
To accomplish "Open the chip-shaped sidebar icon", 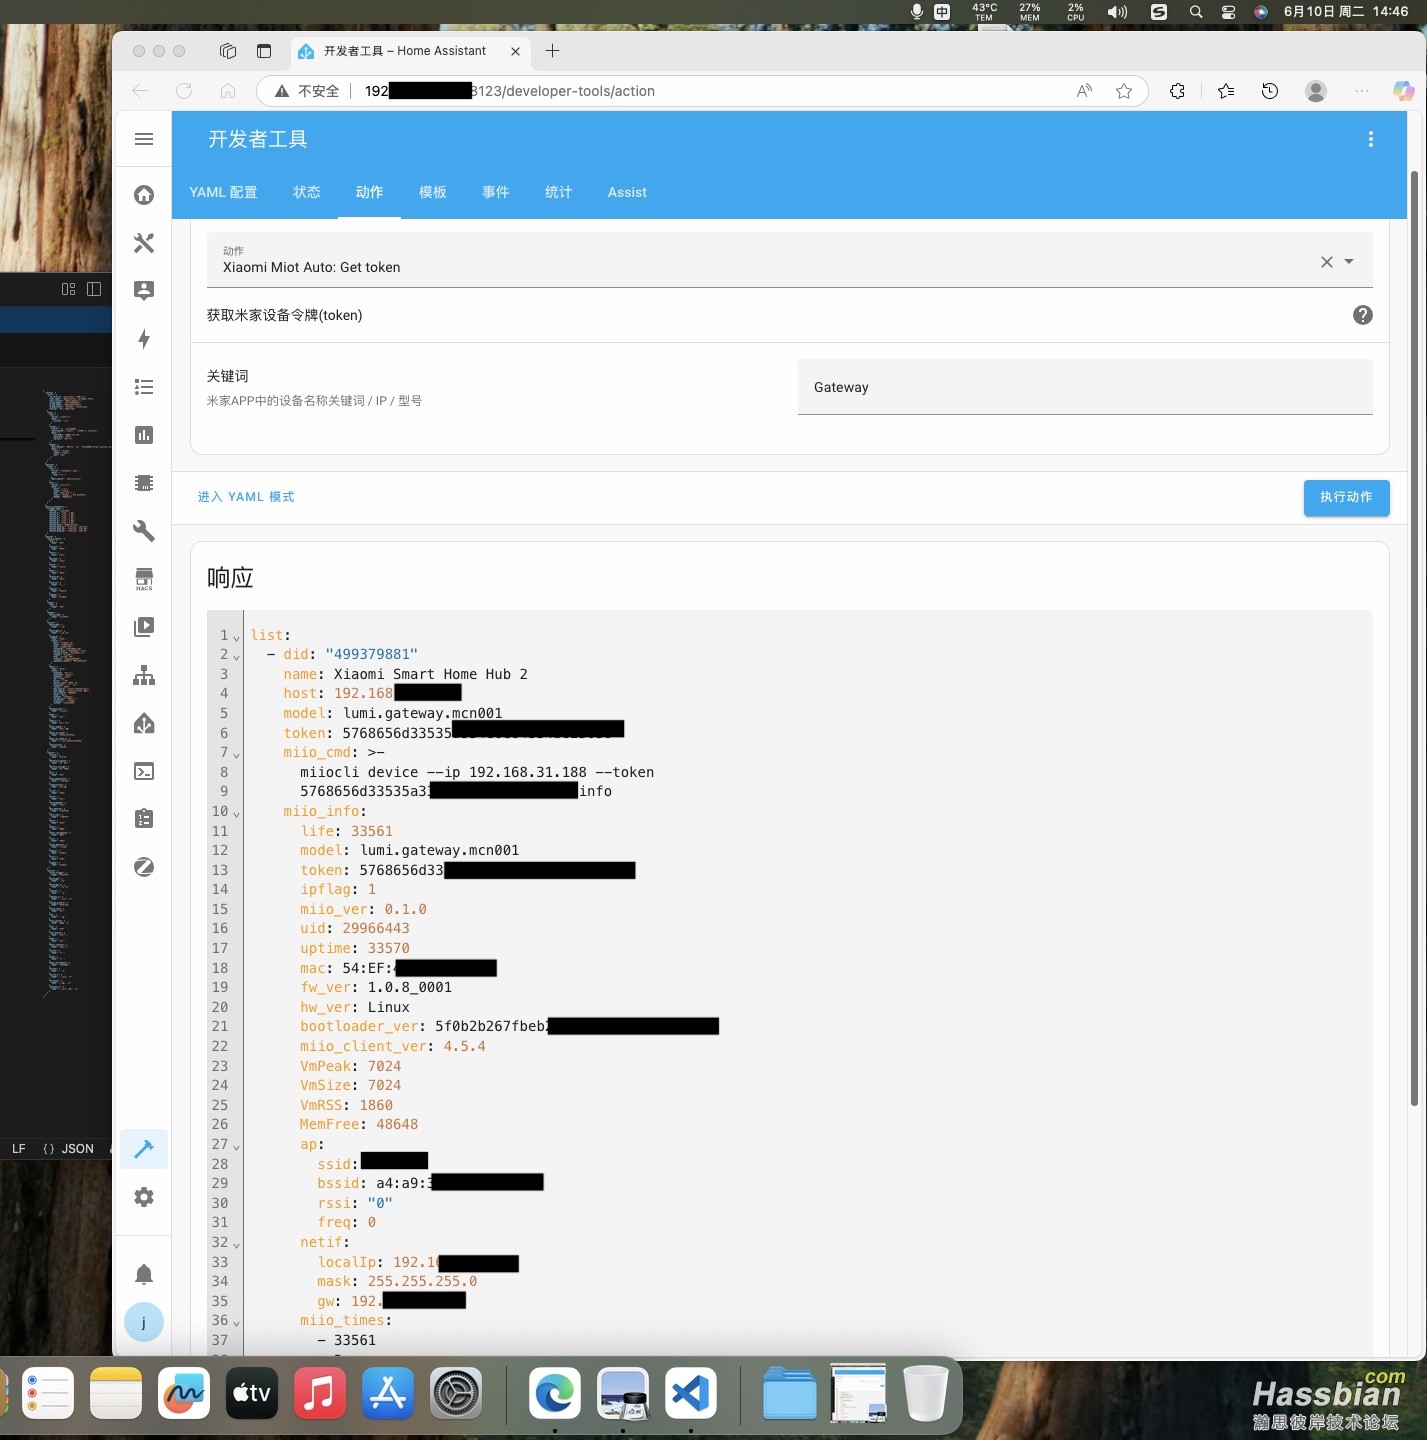I will [x=144, y=483].
